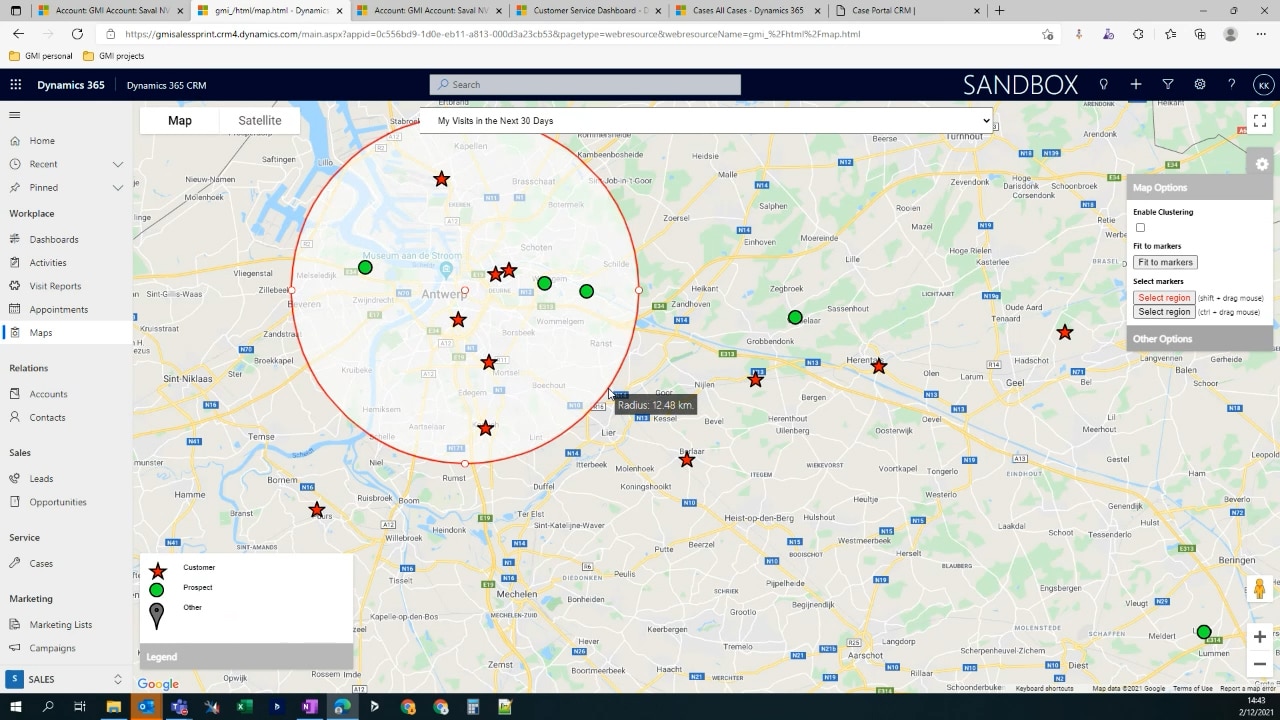Switch to the Map view tab

click(180, 121)
